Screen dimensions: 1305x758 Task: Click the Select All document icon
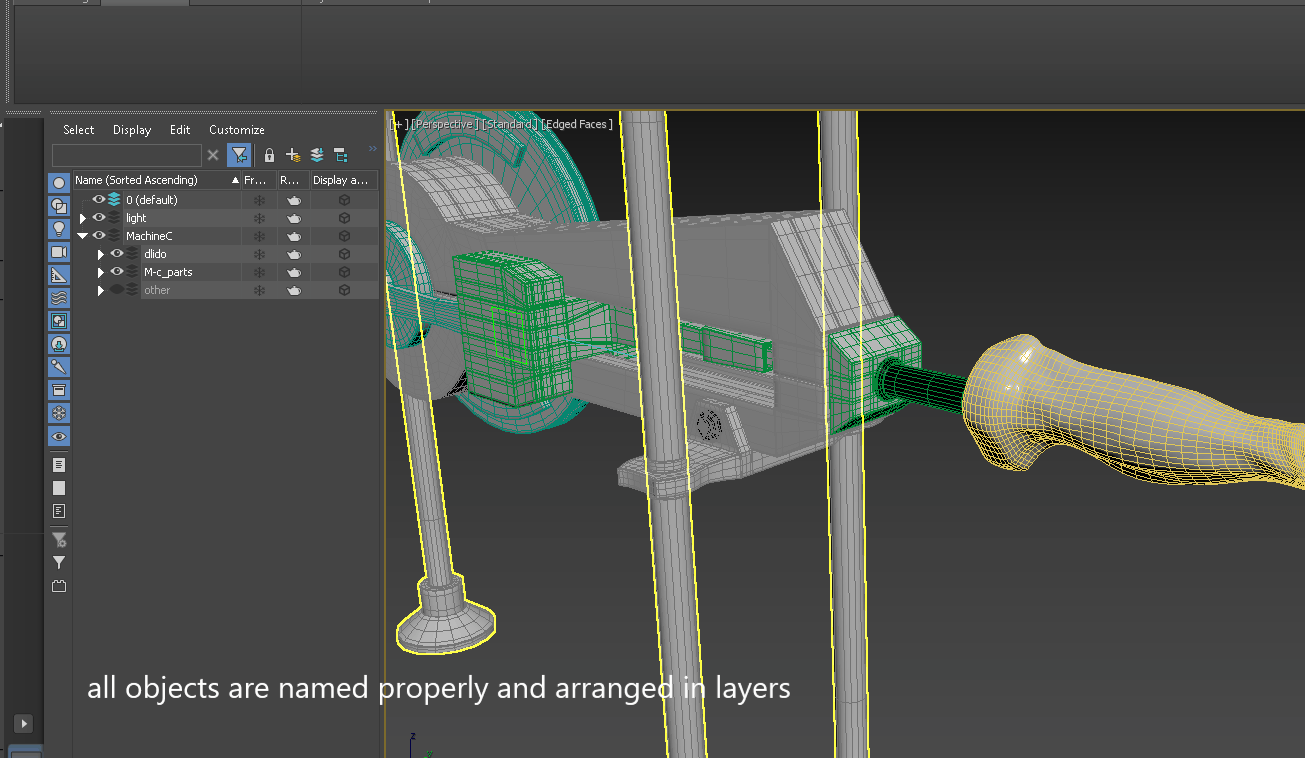(x=59, y=465)
